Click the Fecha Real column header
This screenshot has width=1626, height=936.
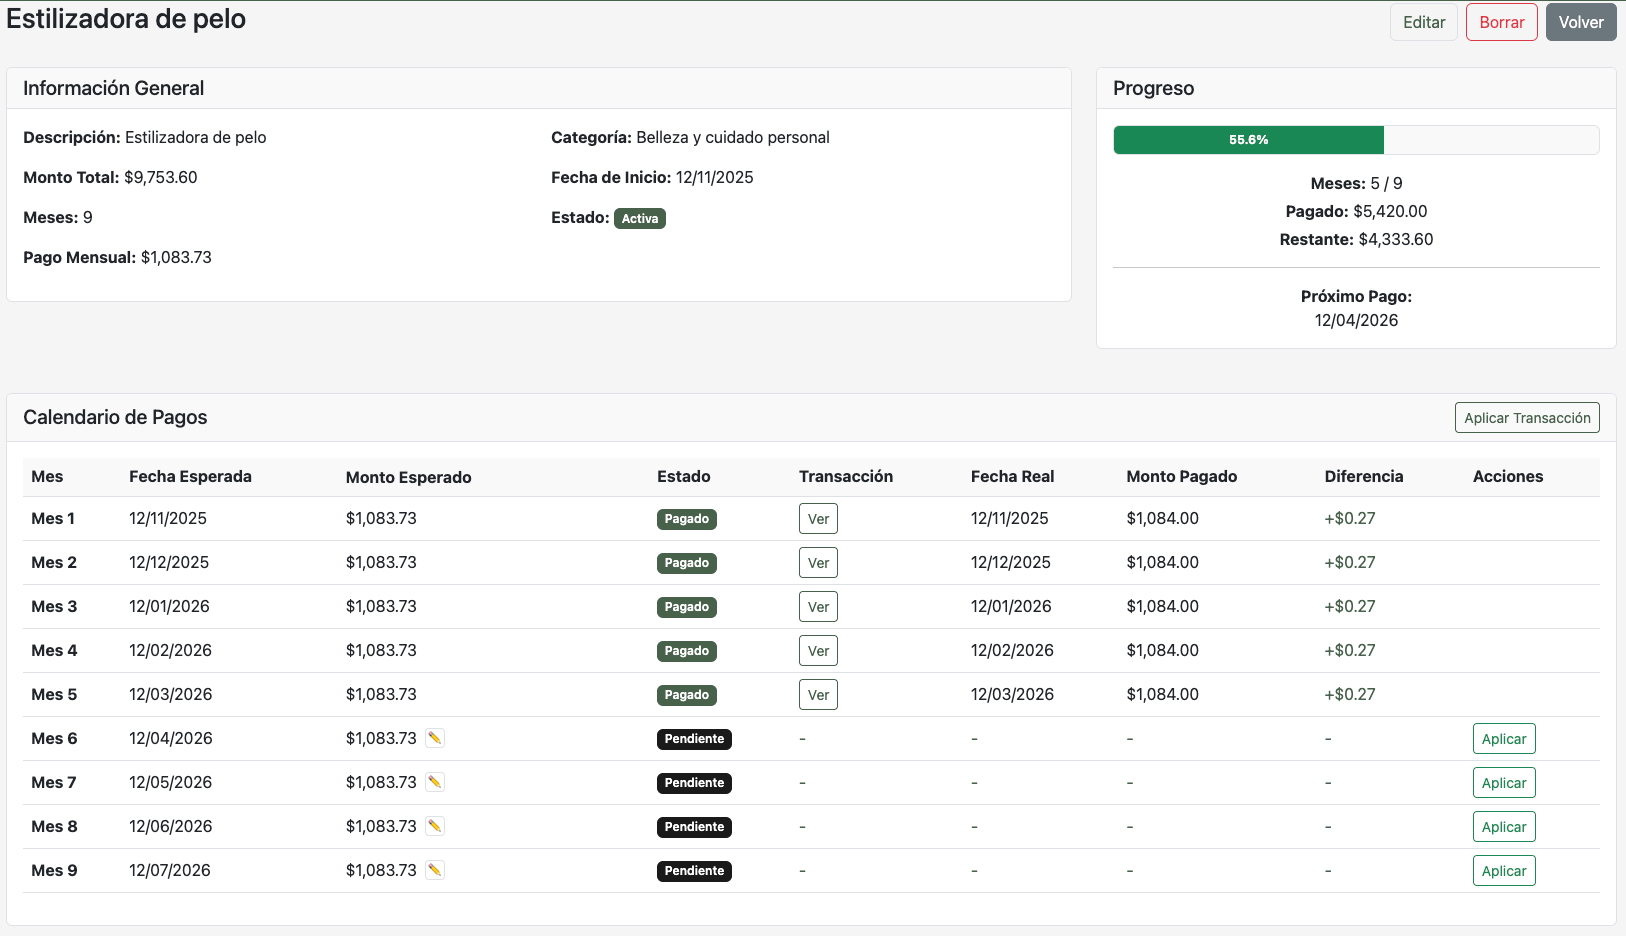pyautogui.click(x=1012, y=476)
